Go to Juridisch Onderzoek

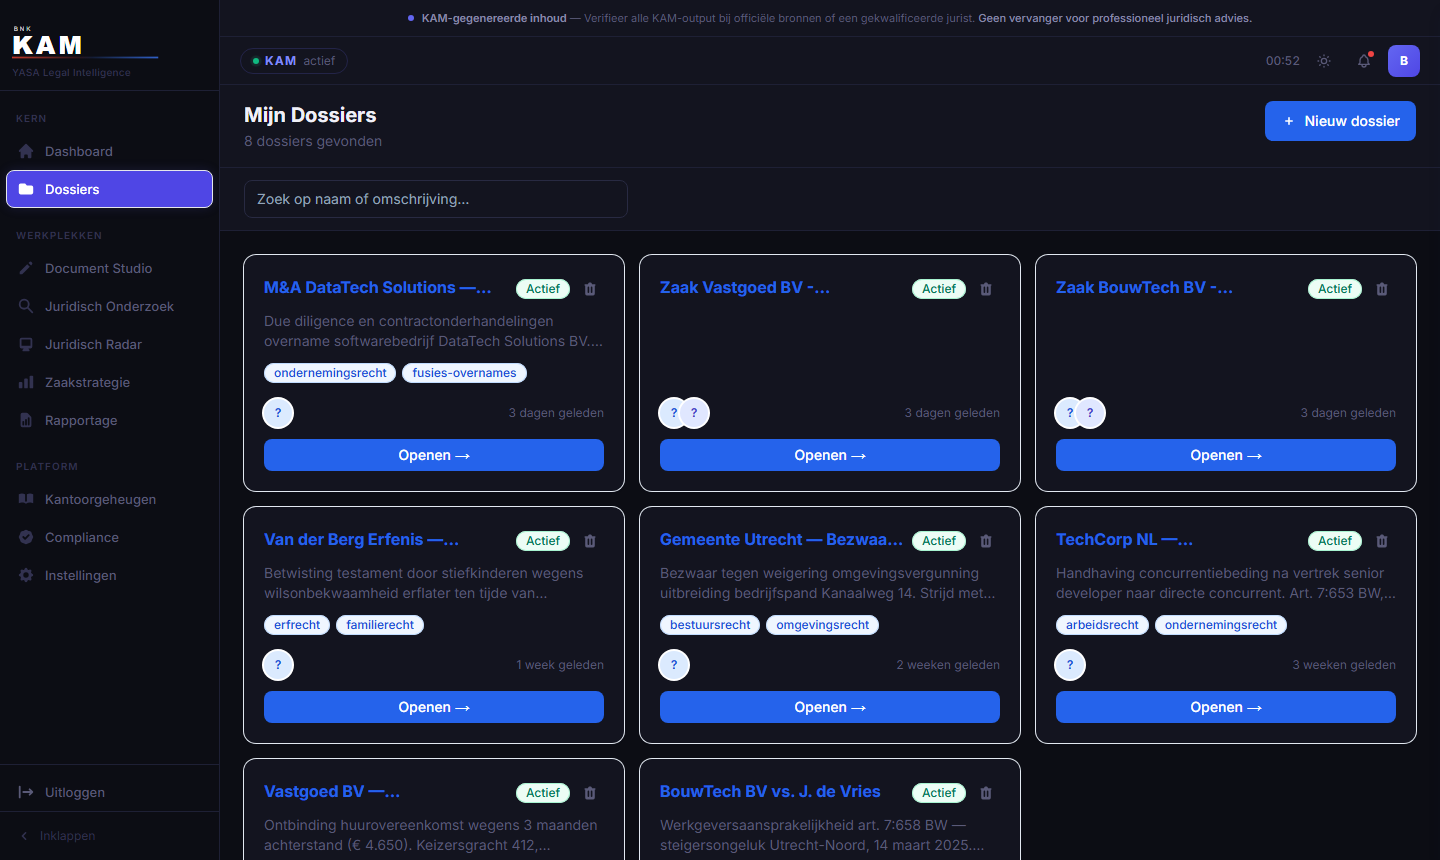[109, 306]
